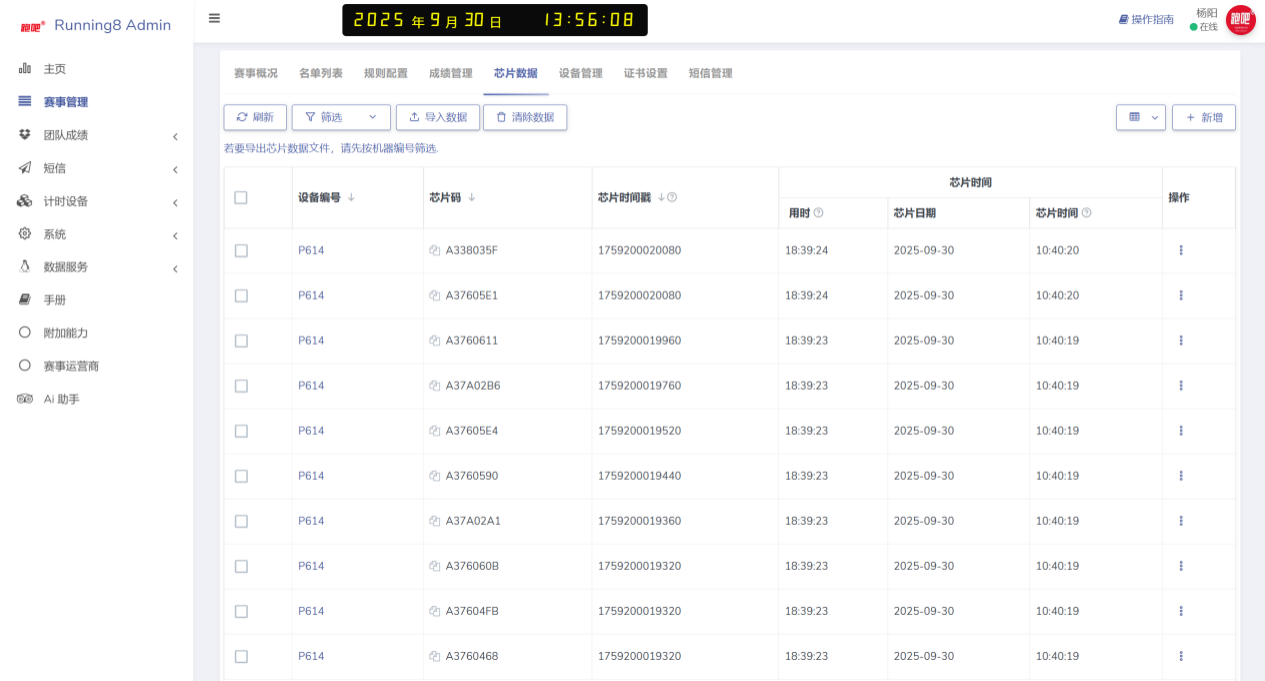
Task: Switch to the 证书设置 tab
Action: (645, 73)
